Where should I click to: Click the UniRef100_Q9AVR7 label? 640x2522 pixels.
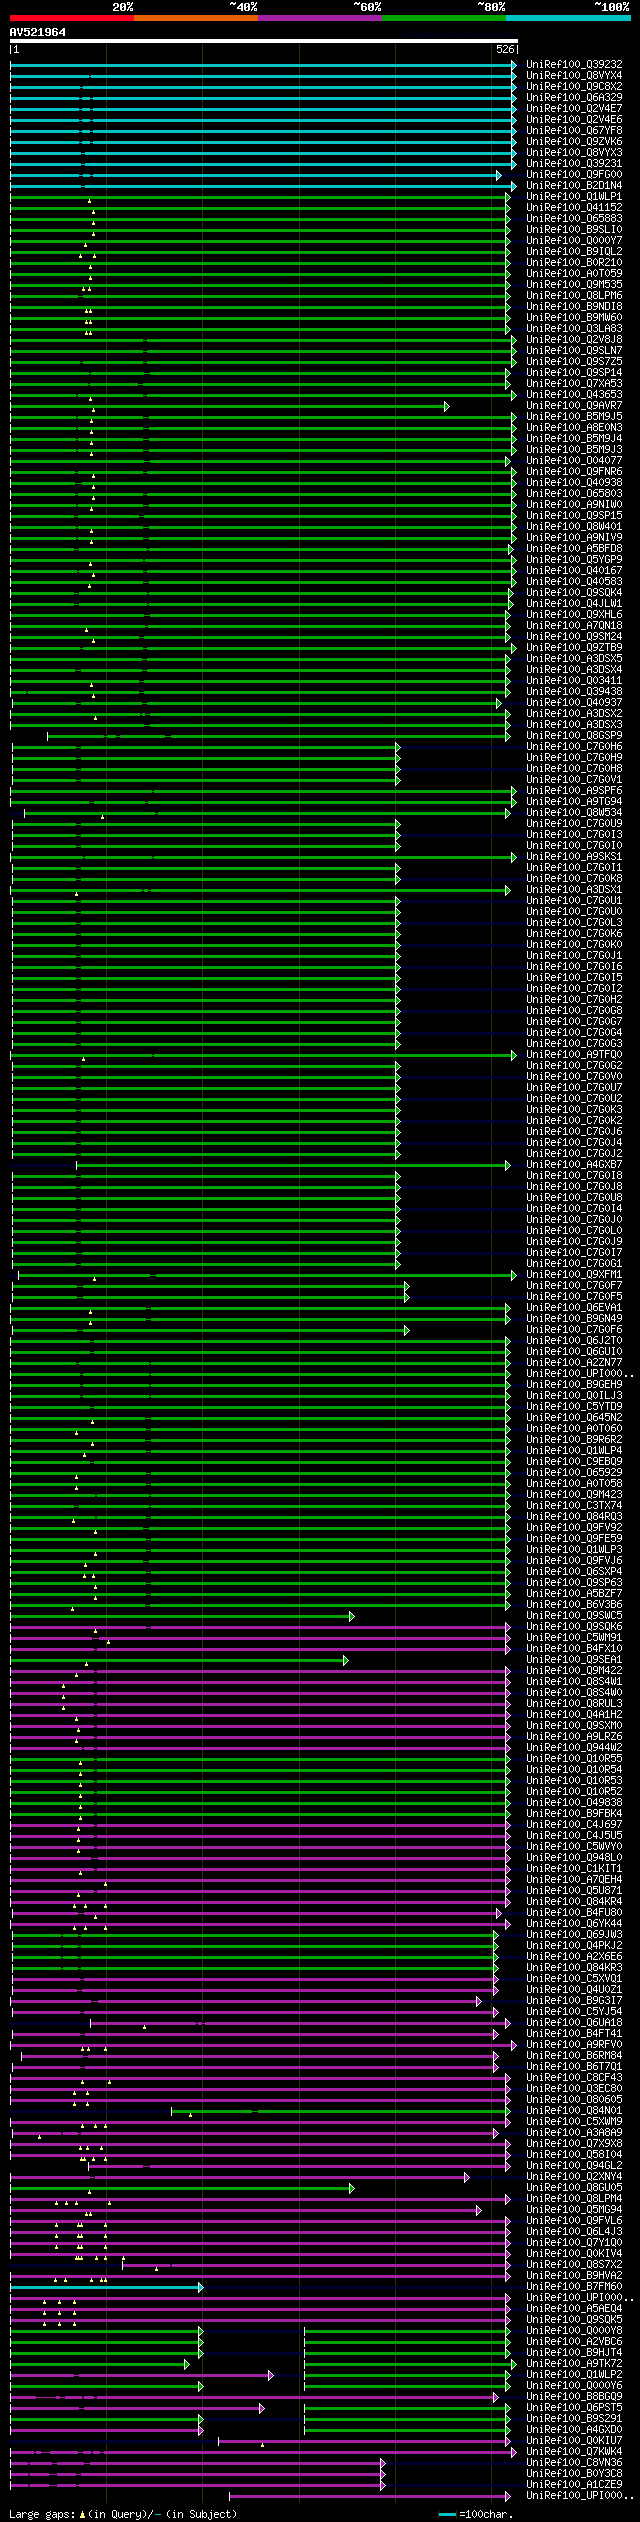[574, 406]
